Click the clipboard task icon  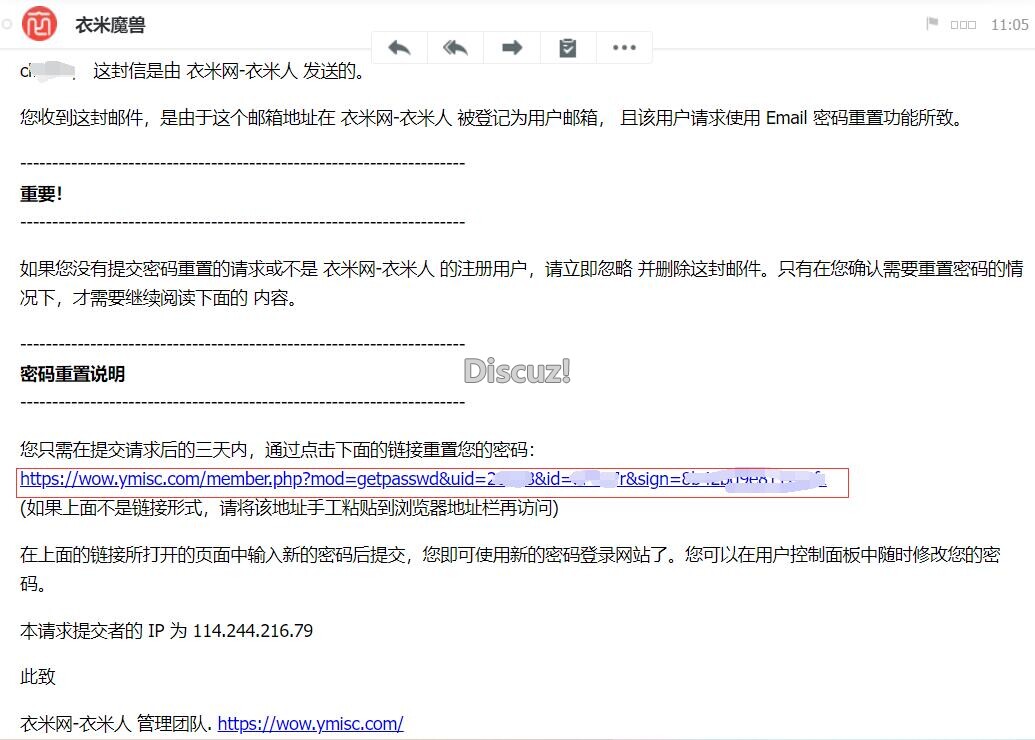[568, 48]
